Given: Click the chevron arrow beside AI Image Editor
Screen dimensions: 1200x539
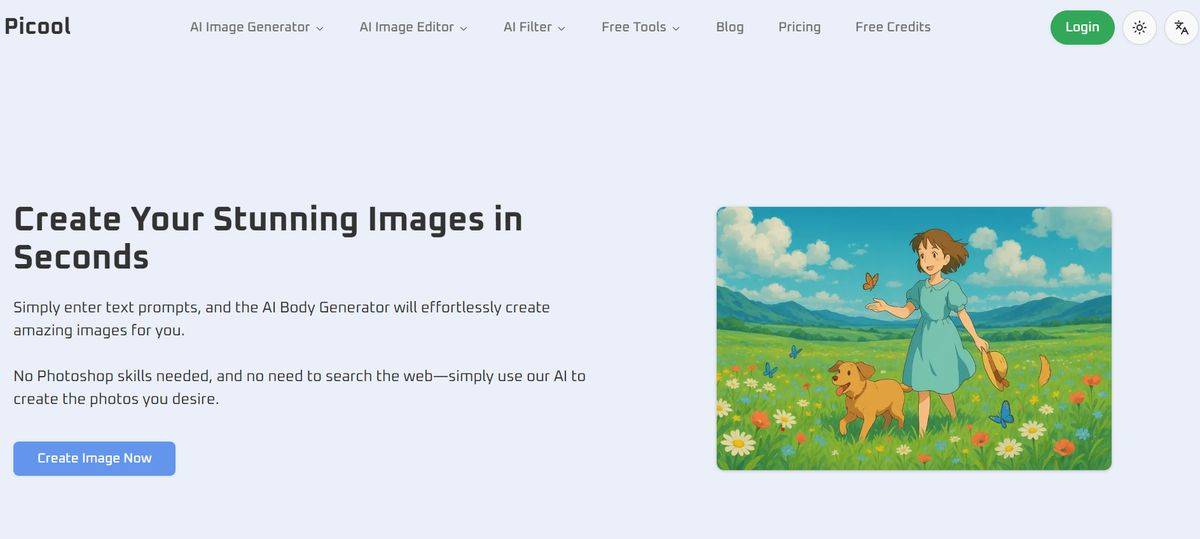Looking at the screenshot, I should [x=464, y=29].
